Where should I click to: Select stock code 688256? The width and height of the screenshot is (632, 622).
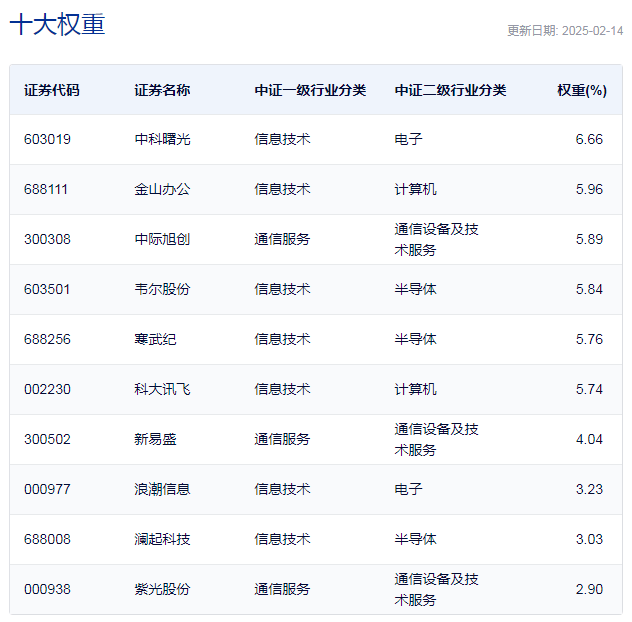click(x=47, y=339)
